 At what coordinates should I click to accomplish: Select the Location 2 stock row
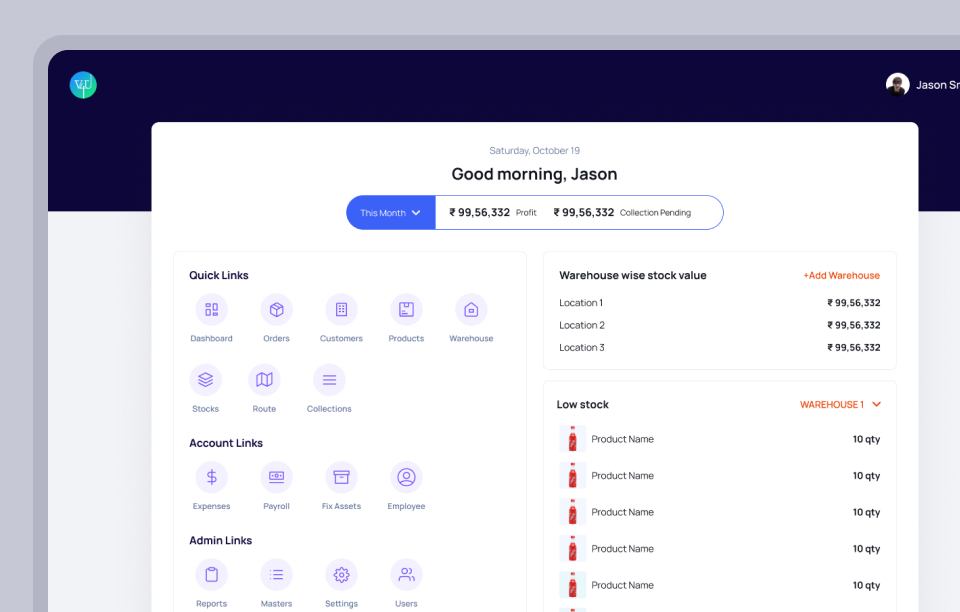(719, 325)
